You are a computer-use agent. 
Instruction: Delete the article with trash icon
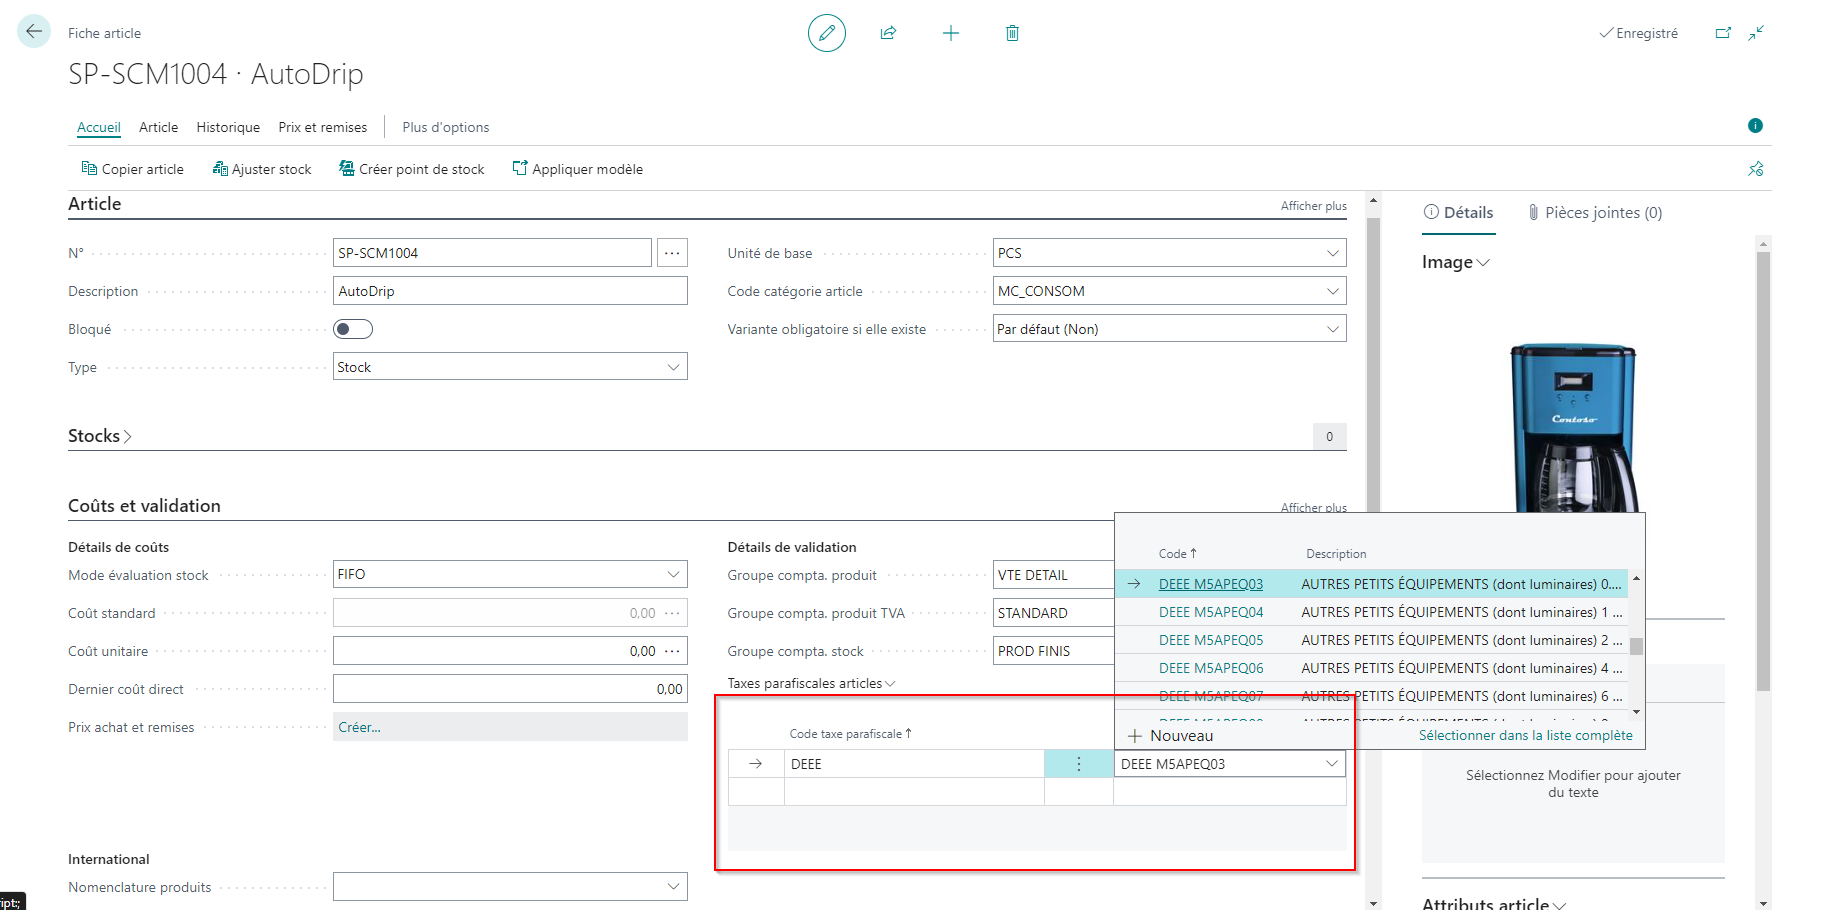click(x=1012, y=33)
